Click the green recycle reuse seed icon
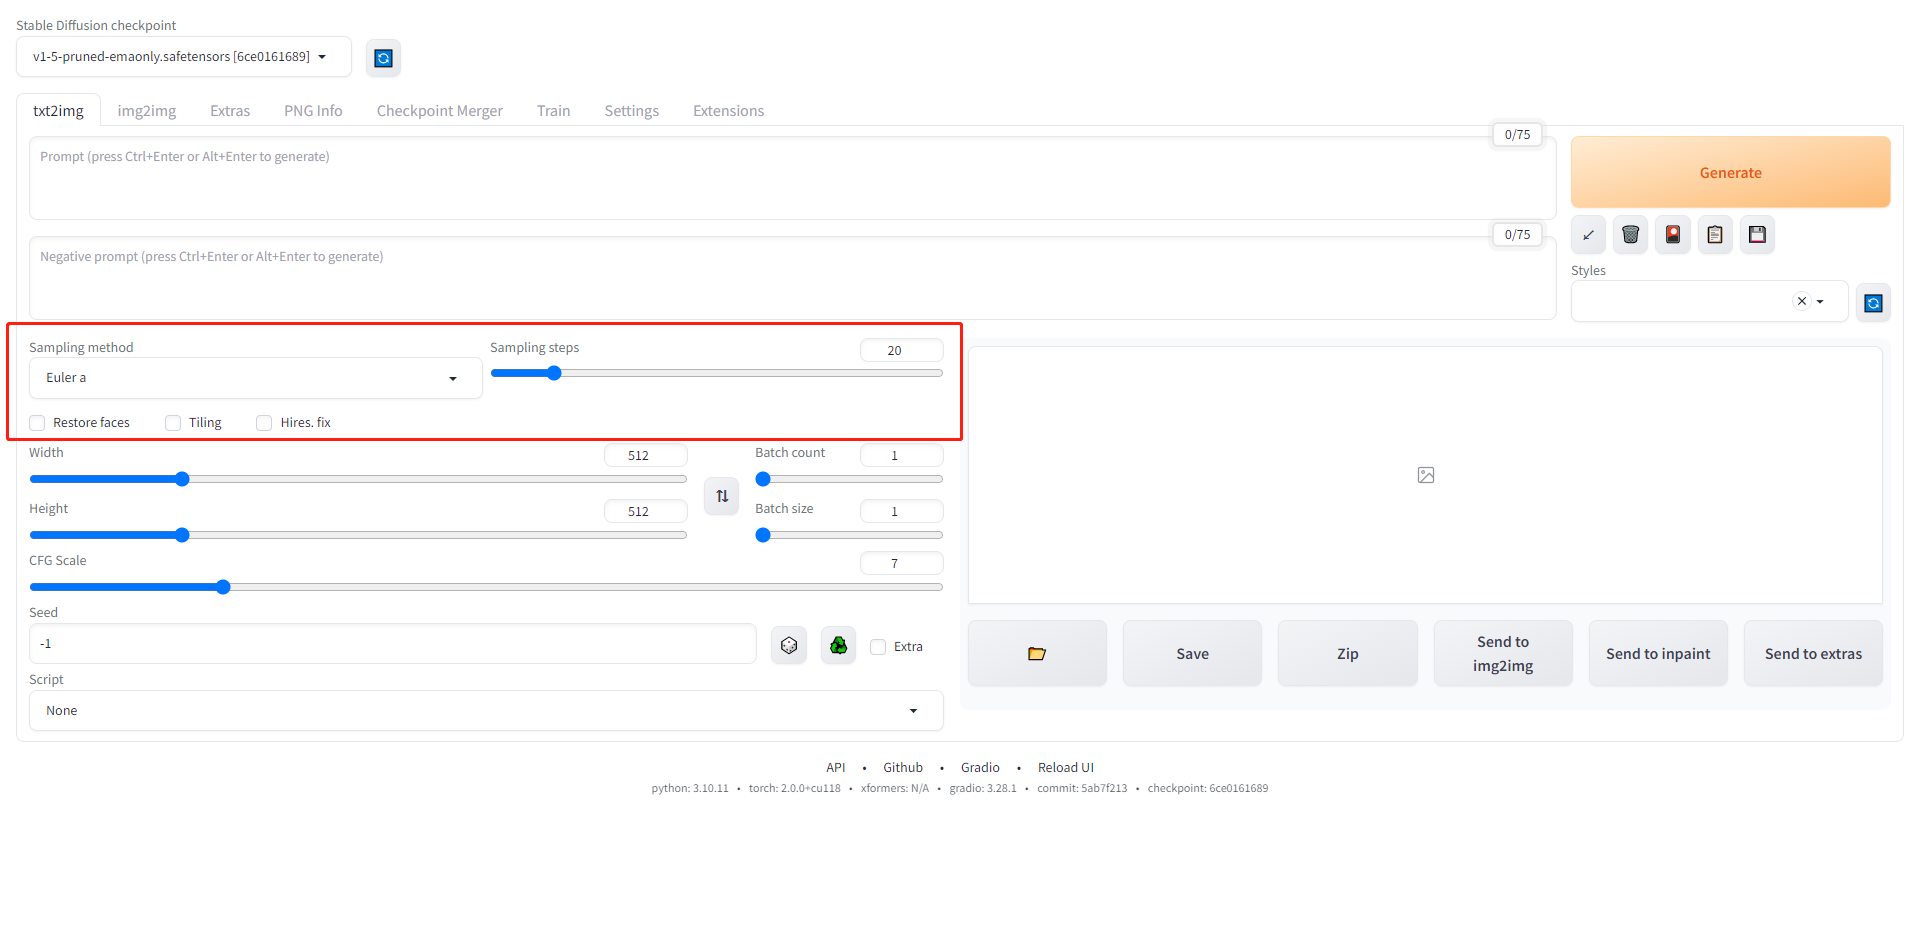The width and height of the screenshot is (1920, 937). click(838, 646)
